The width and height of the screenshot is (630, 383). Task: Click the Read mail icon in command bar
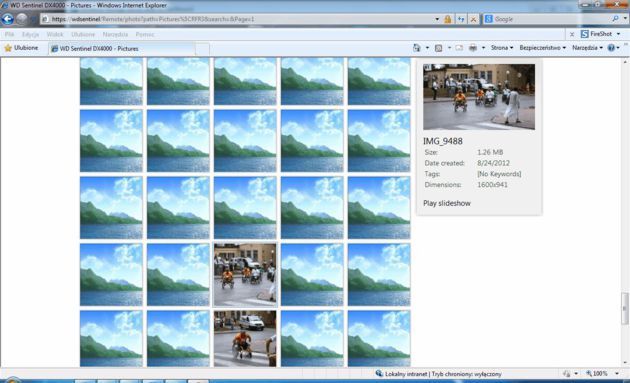[x=459, y=48]
